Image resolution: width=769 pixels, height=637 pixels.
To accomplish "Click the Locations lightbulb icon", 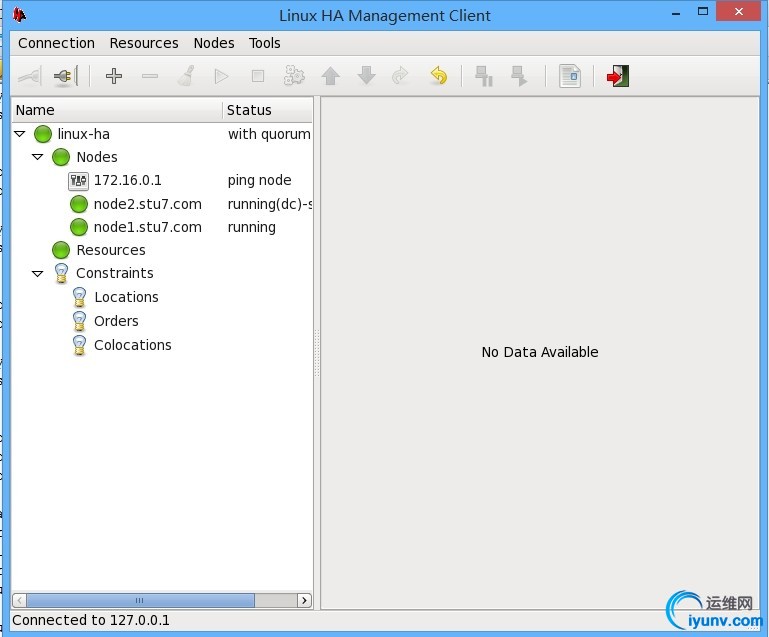I will (x=79, y=297).
